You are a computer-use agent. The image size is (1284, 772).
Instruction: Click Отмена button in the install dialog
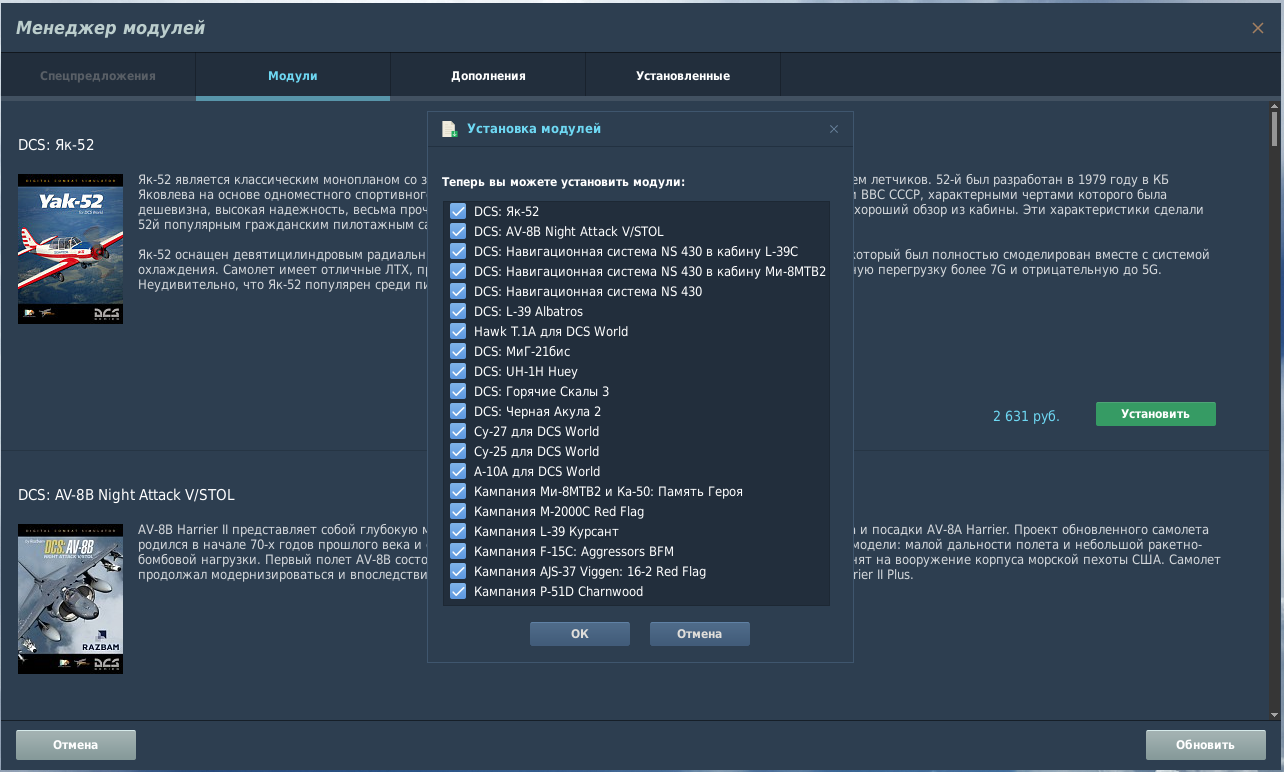pyautogui.click(x=699, y=634)
